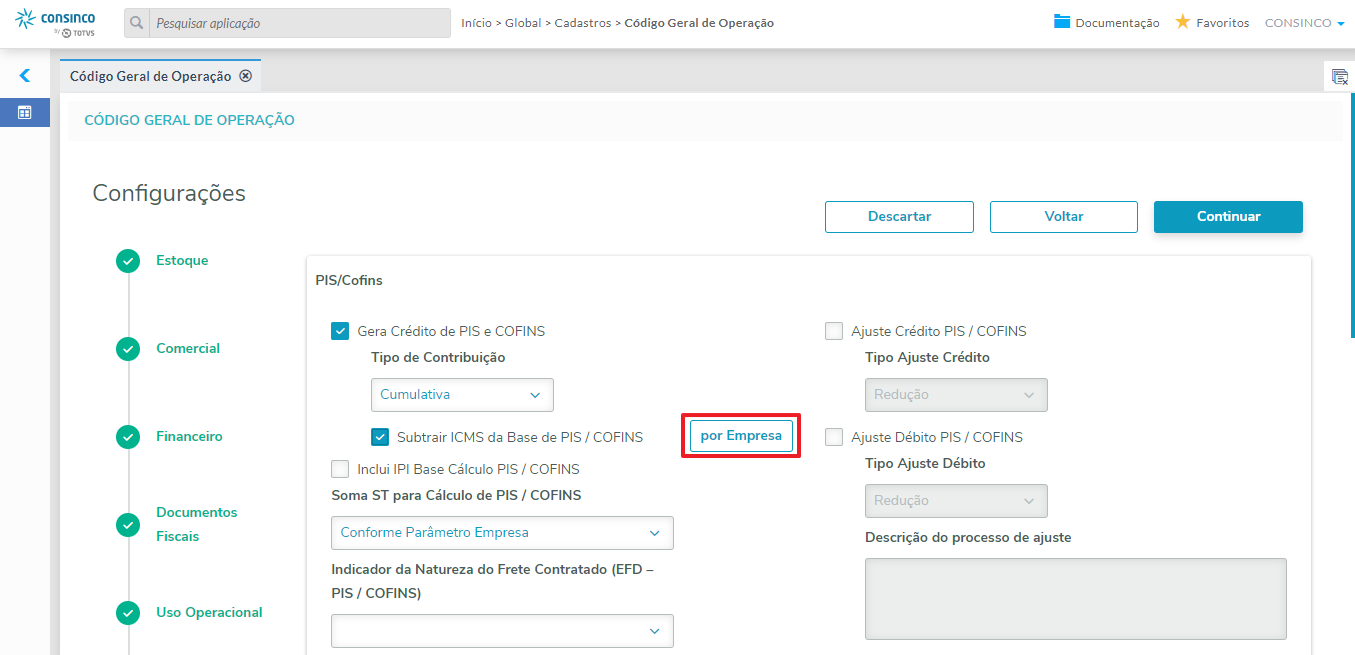Select the Estoque step check icon

(x=128, y=261)
